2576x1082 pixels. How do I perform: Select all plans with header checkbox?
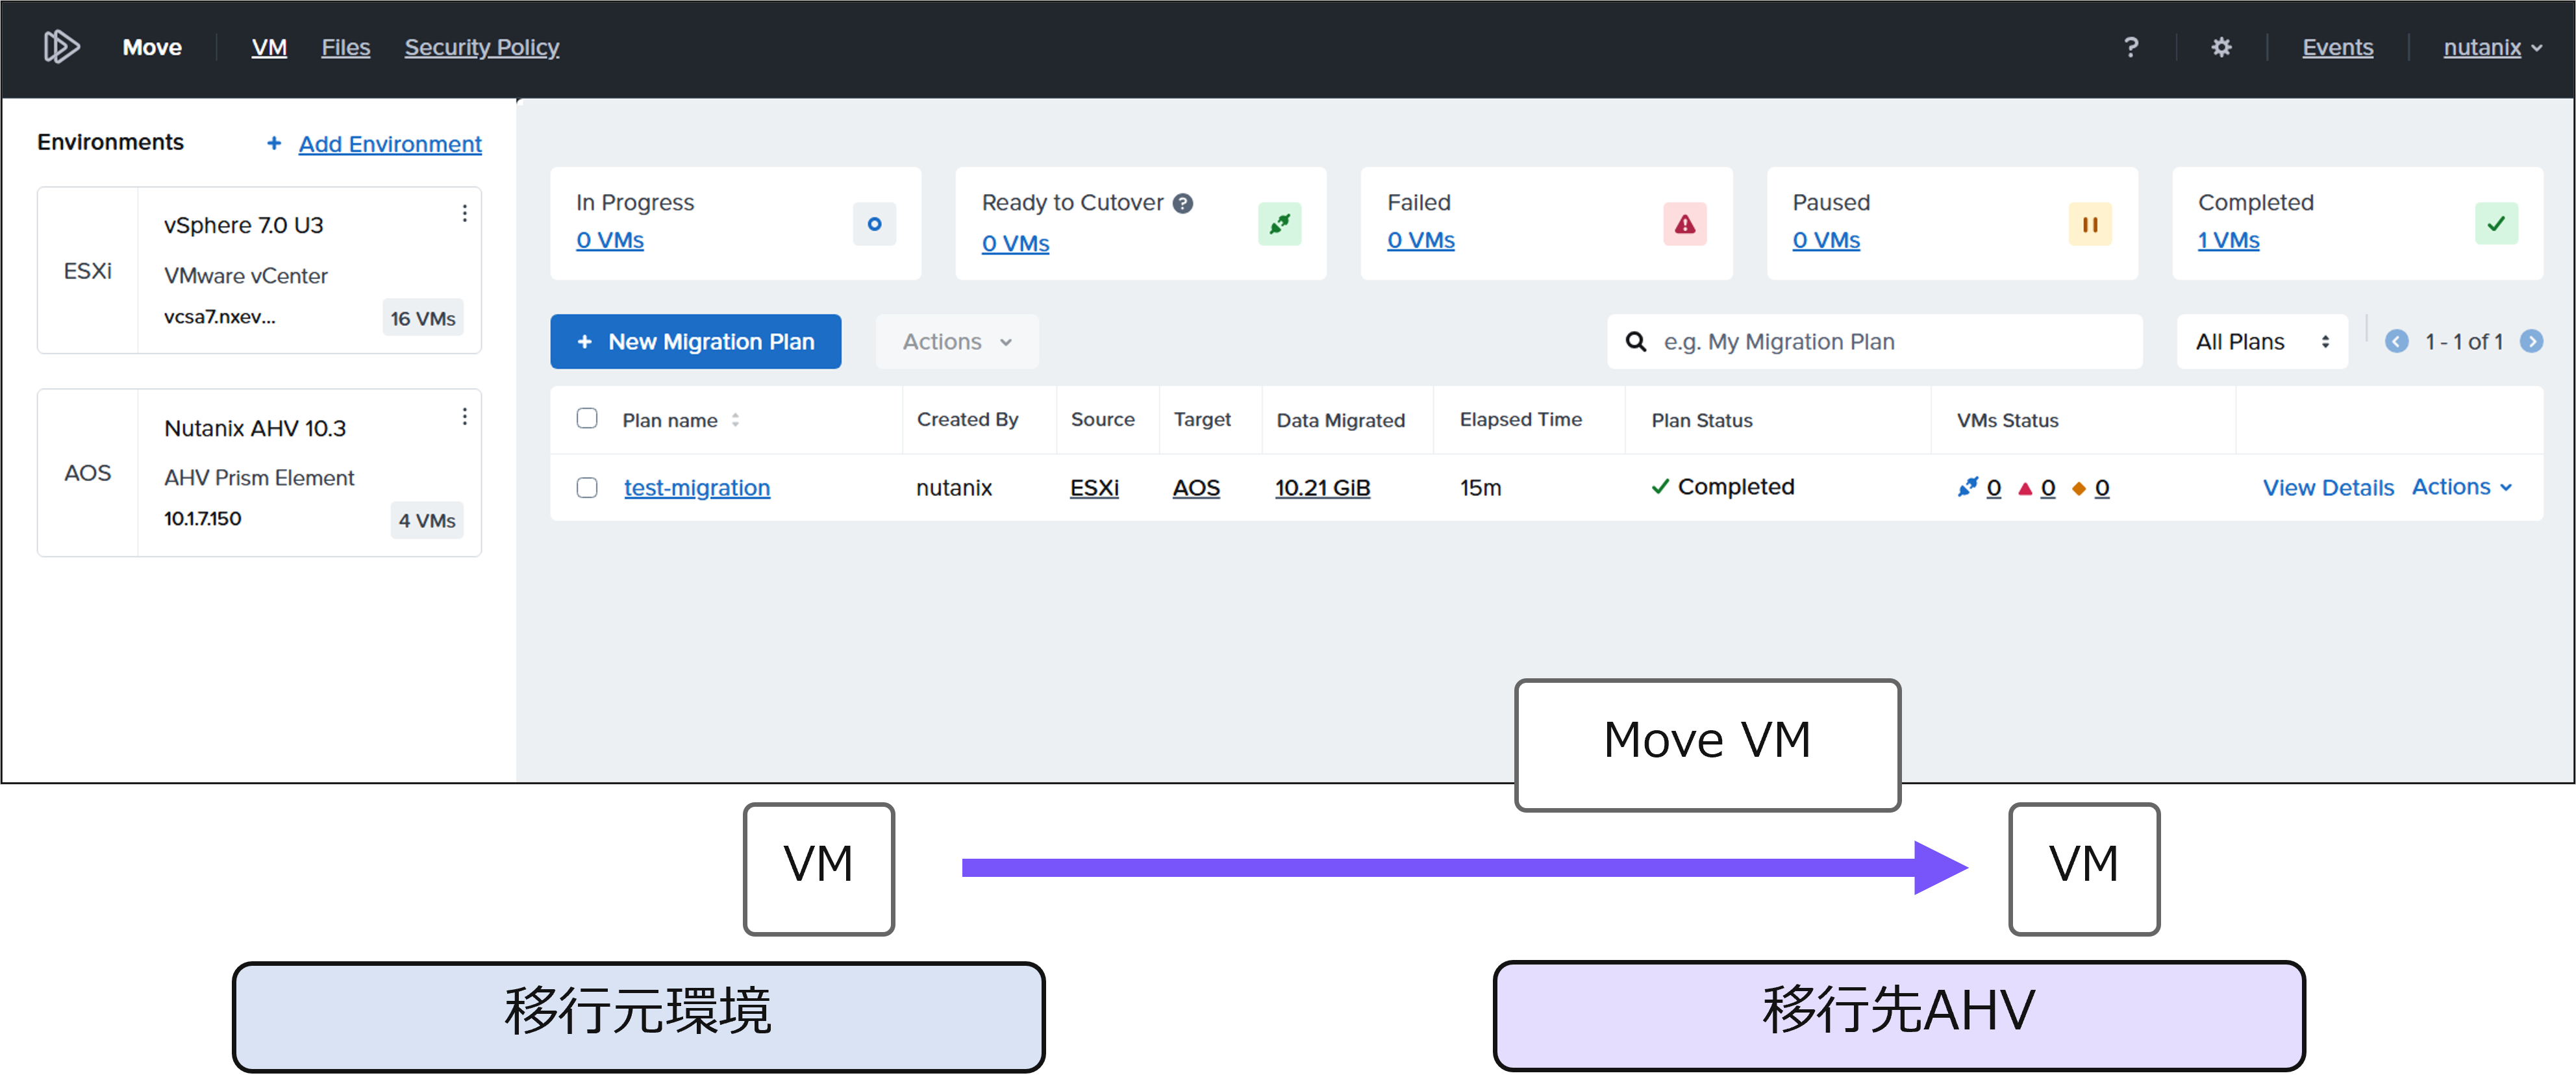587,419
